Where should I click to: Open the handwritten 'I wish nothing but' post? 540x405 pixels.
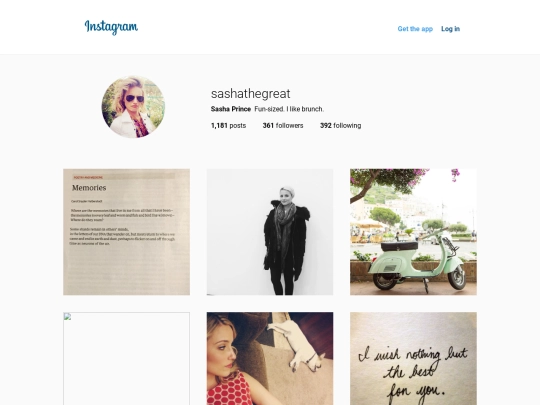413,359
